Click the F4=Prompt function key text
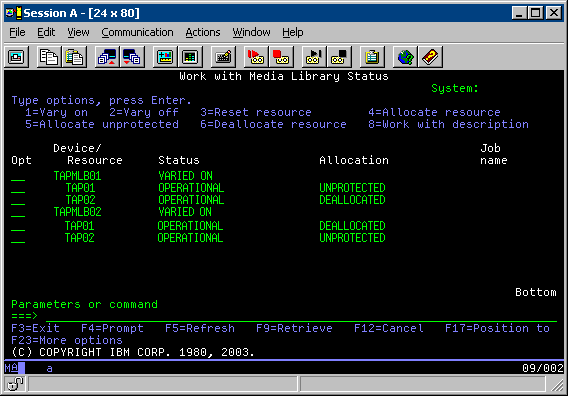This screenshot has height=396, width=568. (x=112, y=328)
